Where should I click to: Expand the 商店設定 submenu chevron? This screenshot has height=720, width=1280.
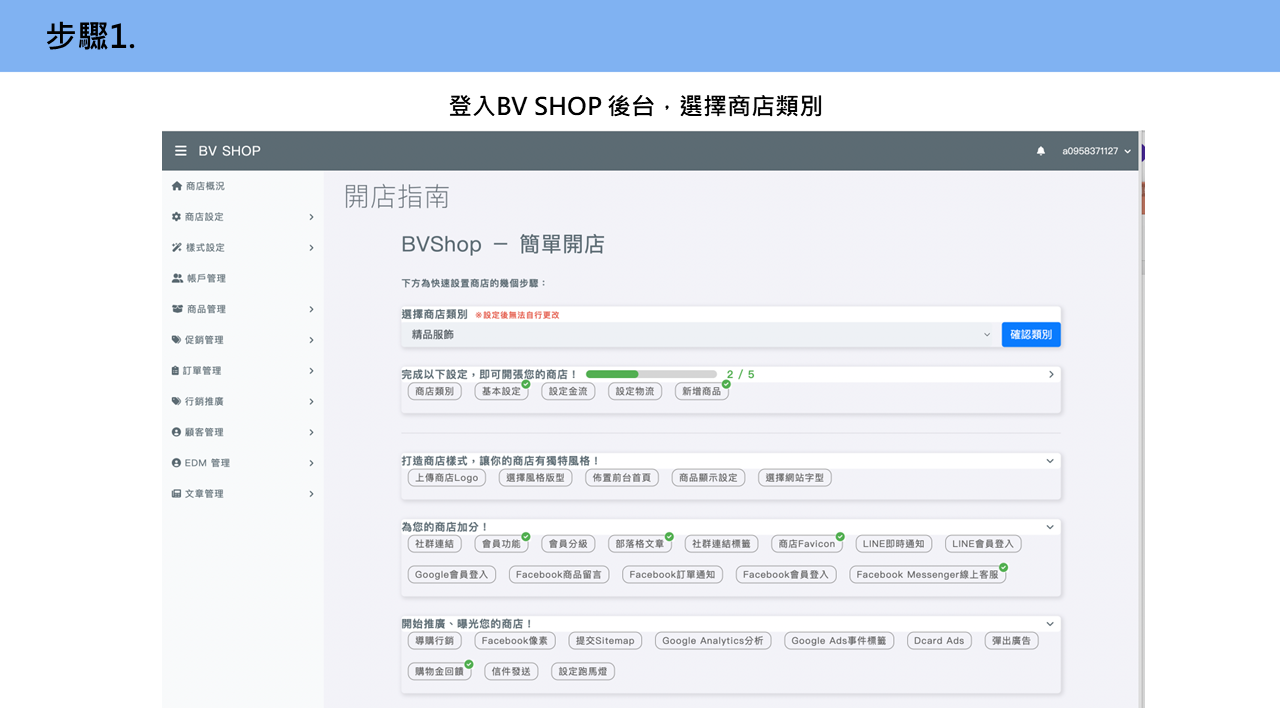(311, 217)
